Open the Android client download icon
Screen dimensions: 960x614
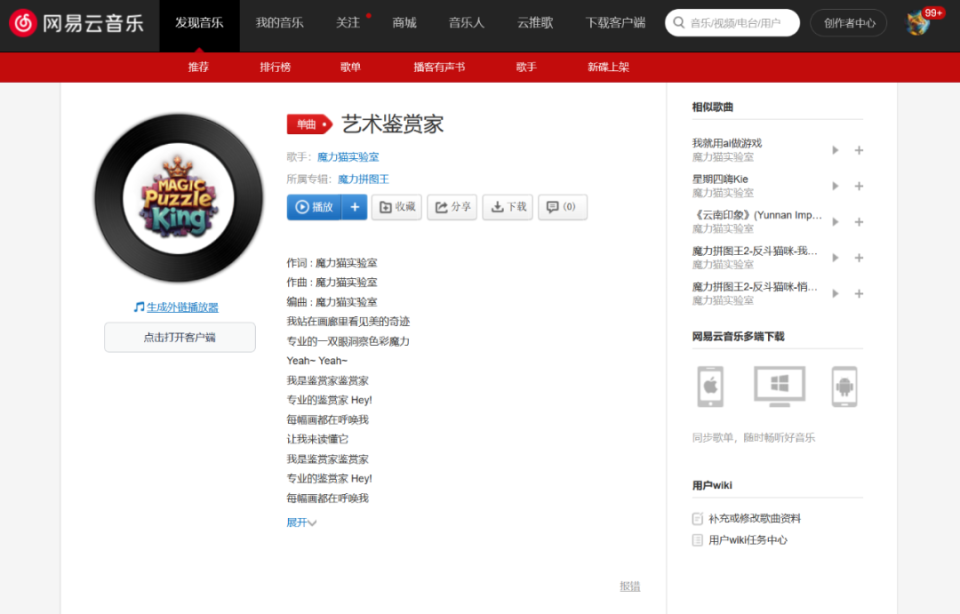(x=844, y=387)
